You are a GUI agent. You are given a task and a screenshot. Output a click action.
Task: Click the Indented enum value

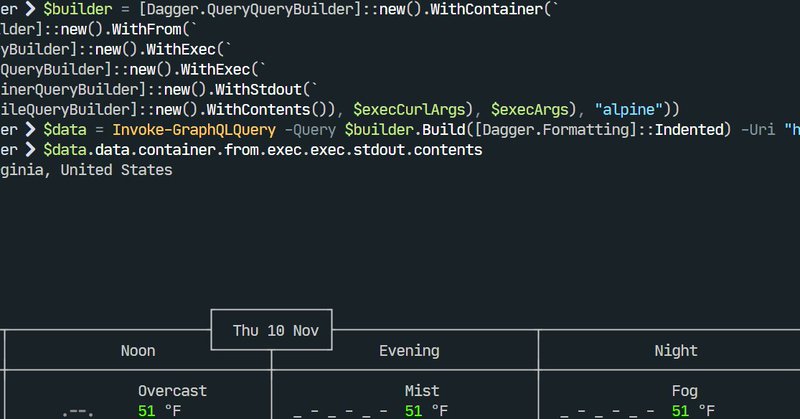pos(689,130)
